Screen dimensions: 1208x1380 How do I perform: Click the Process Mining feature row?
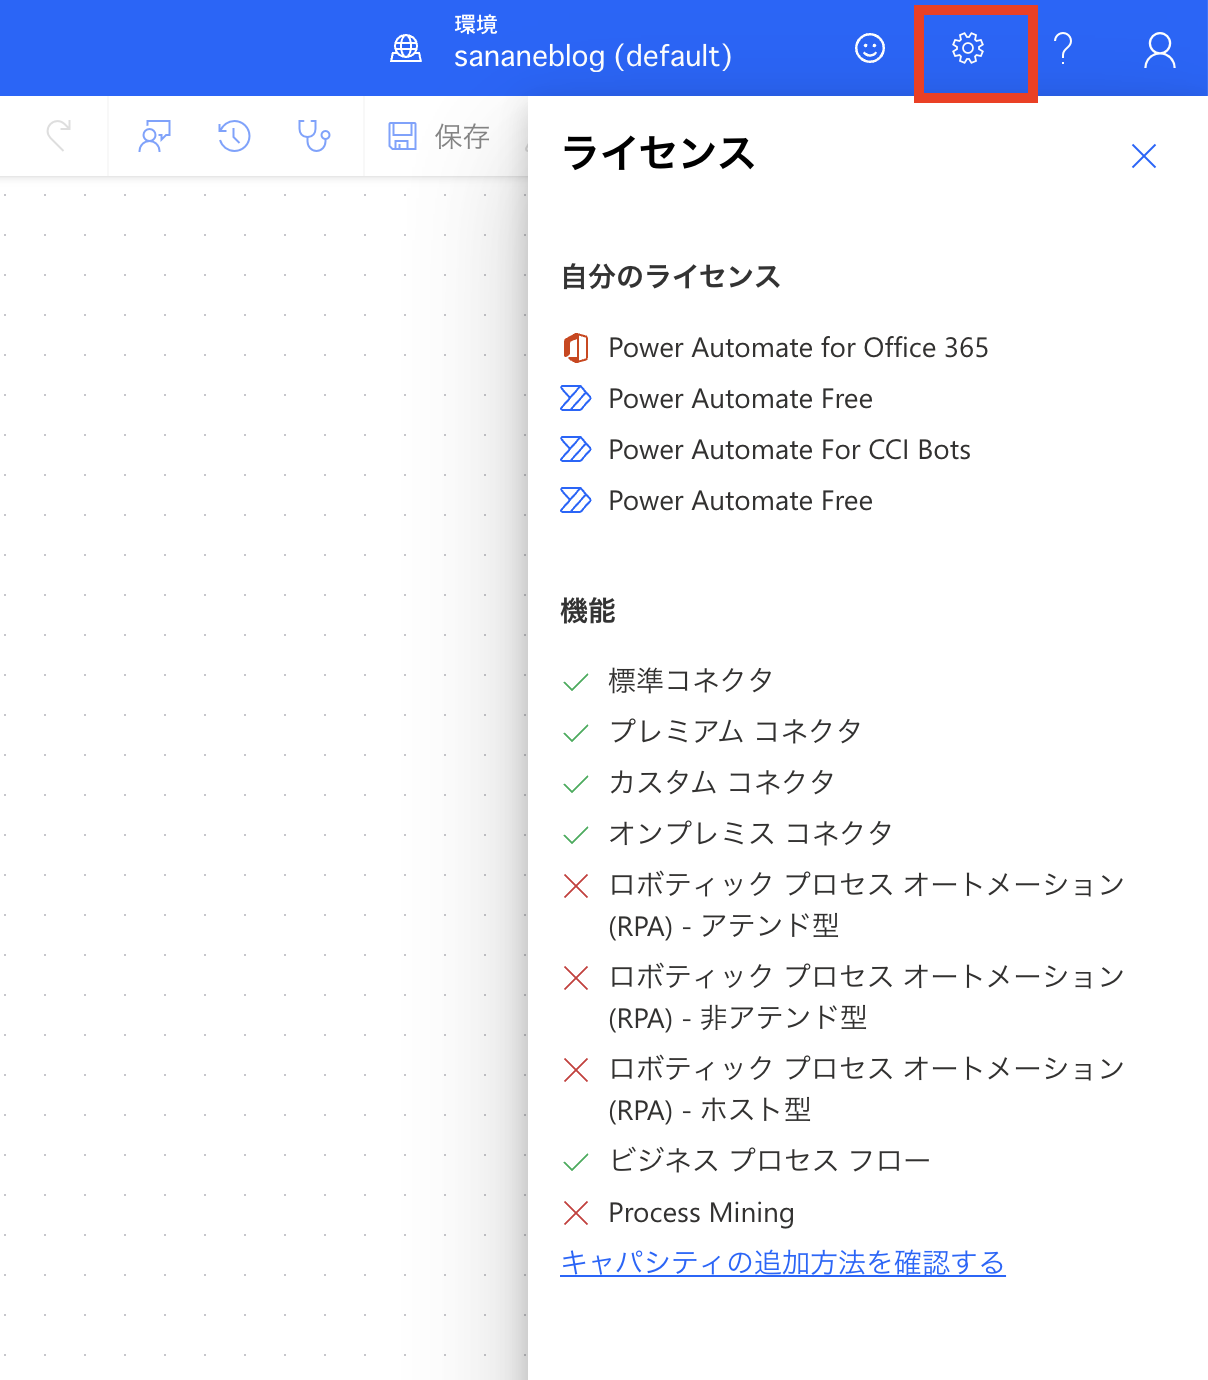(x=701, y=1213)
